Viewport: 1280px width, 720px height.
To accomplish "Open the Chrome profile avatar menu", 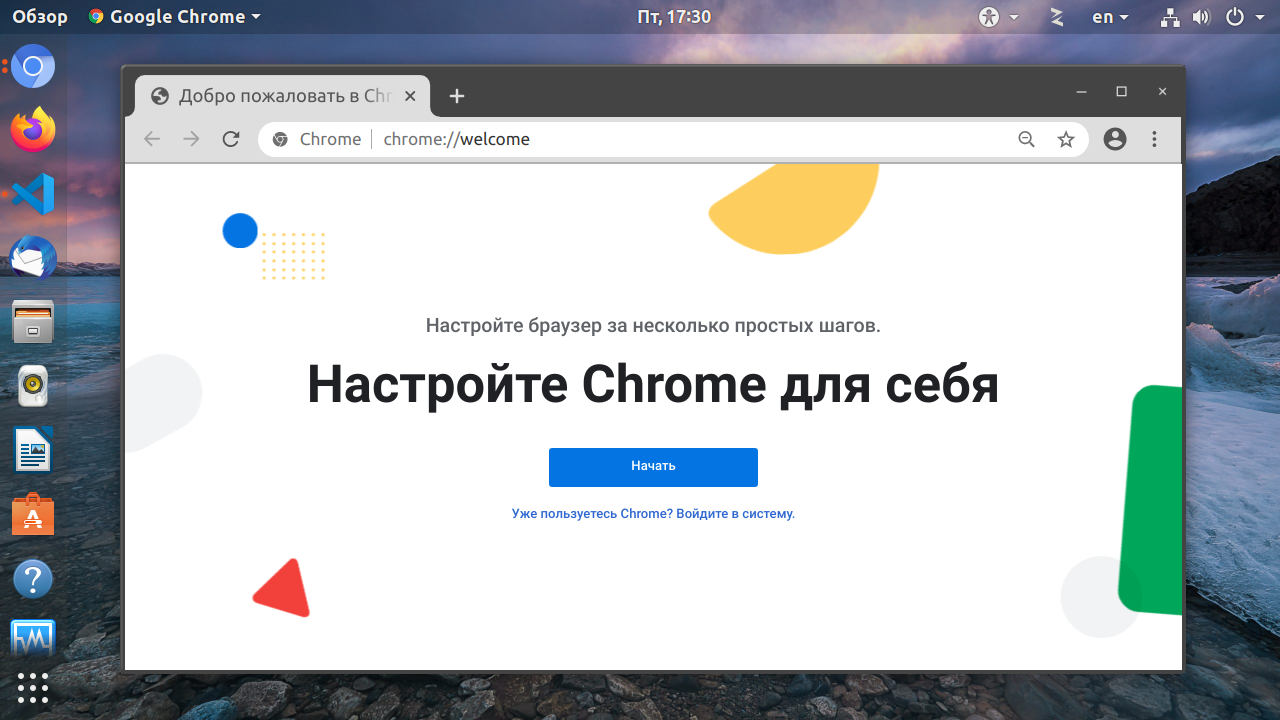I will pyautogui.click(x=1115, y=139).
